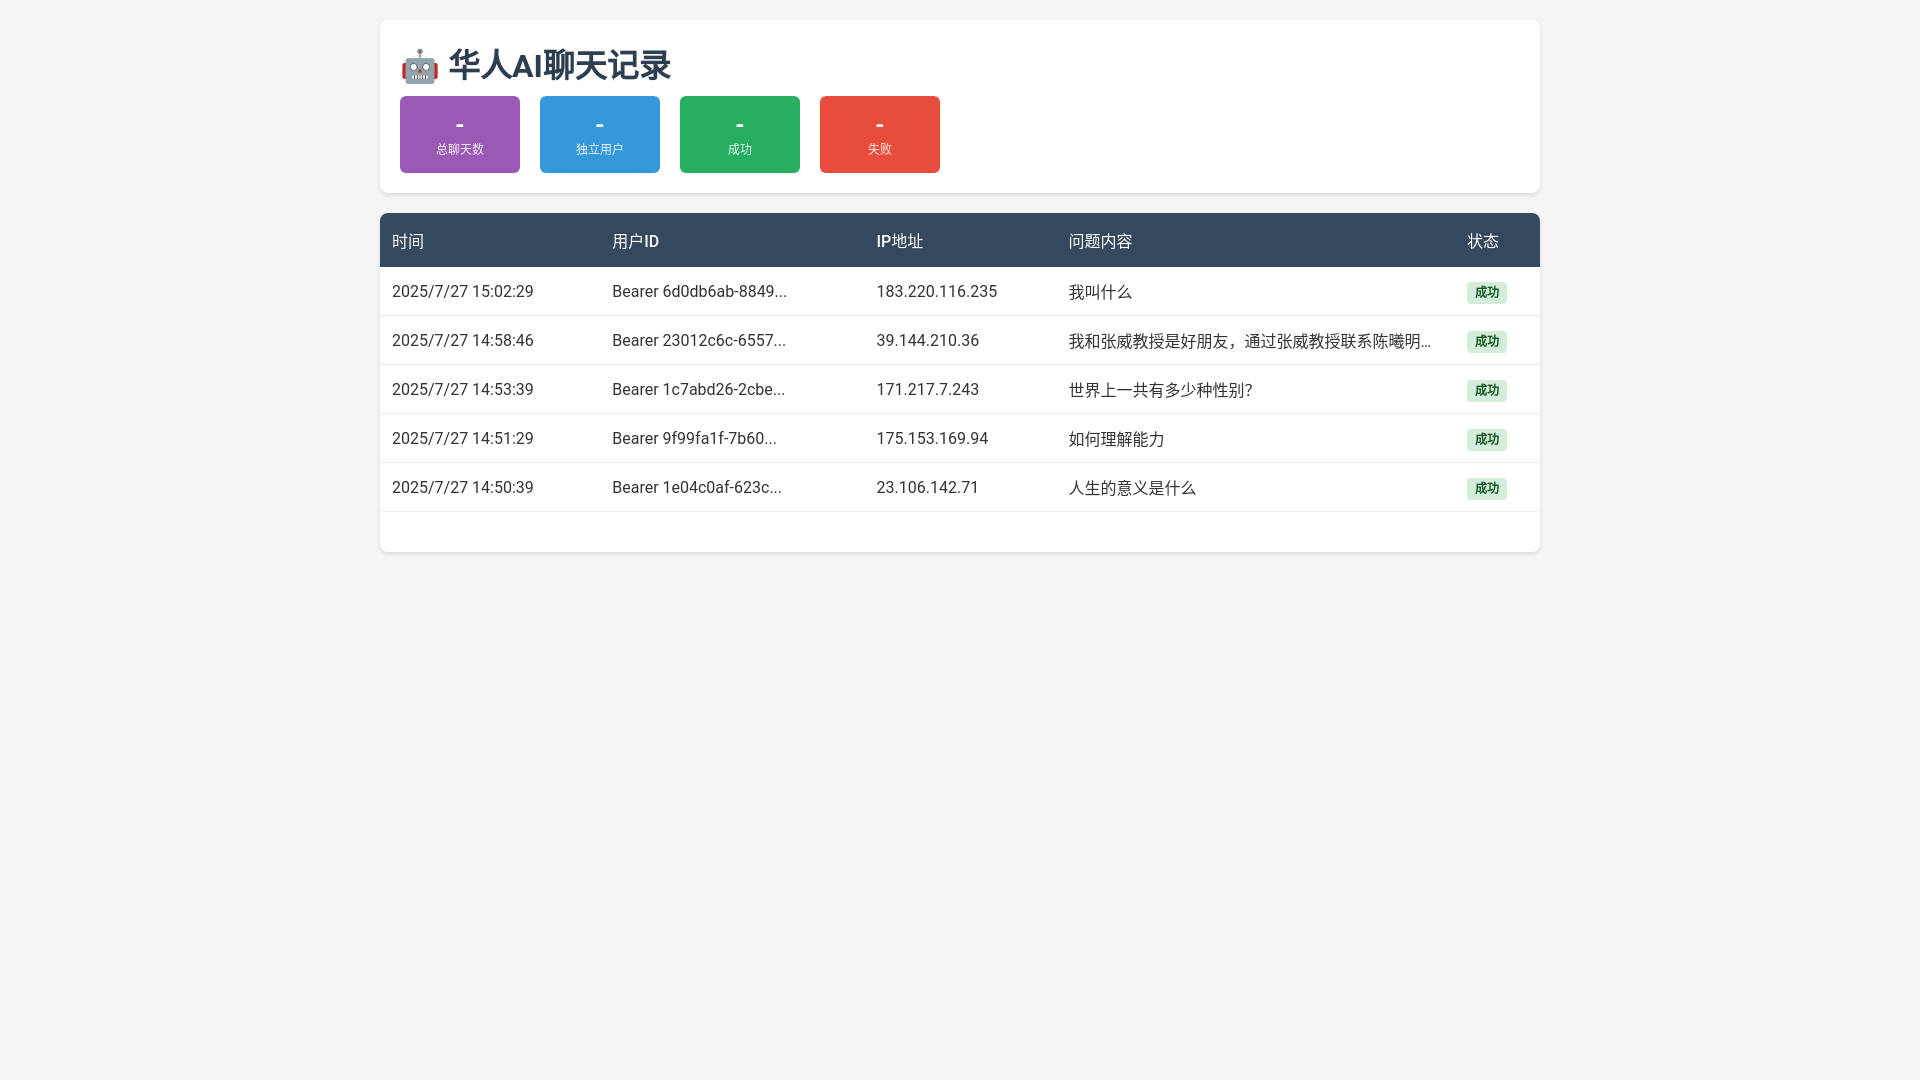Click timestamp 2025/7/27 15:02:29
This screenshot has width=1920, height=1080.
coord(463,292)
